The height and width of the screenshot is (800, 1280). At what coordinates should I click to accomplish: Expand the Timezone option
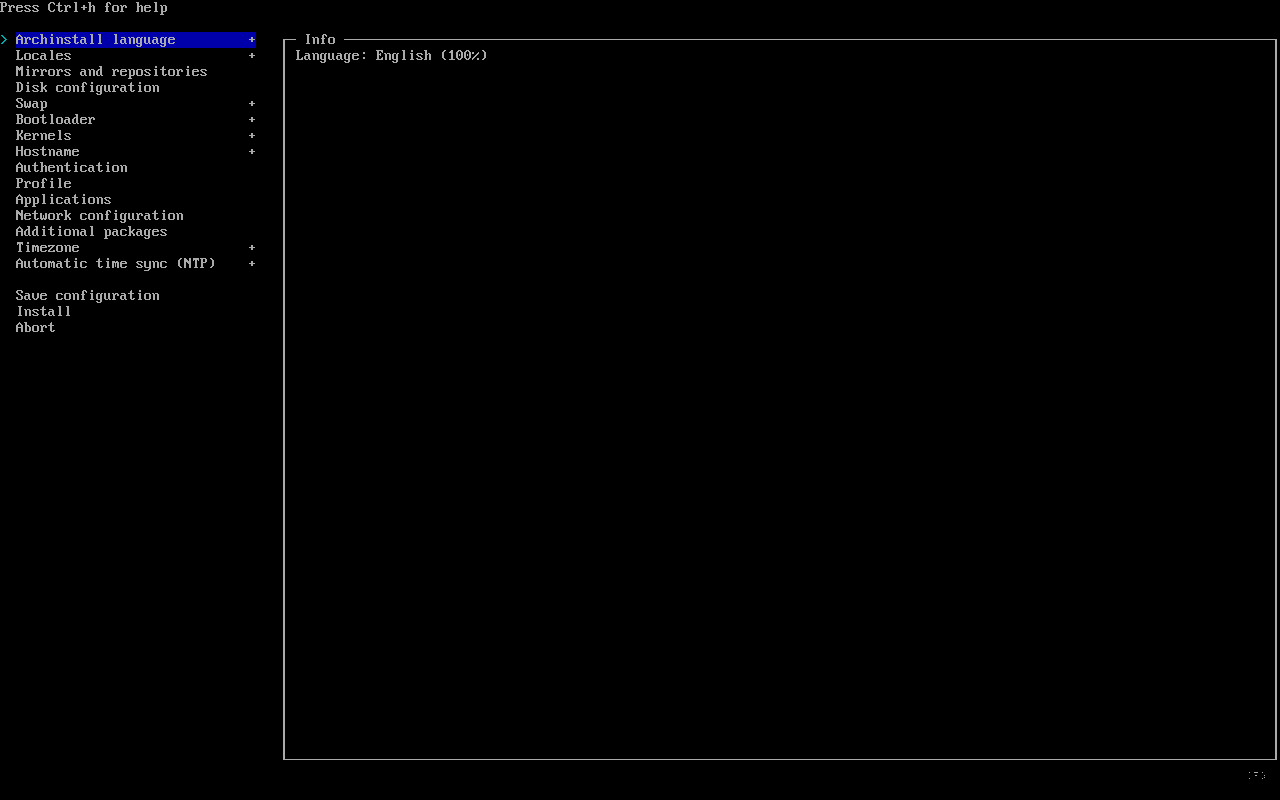click(x=252, y=247)
